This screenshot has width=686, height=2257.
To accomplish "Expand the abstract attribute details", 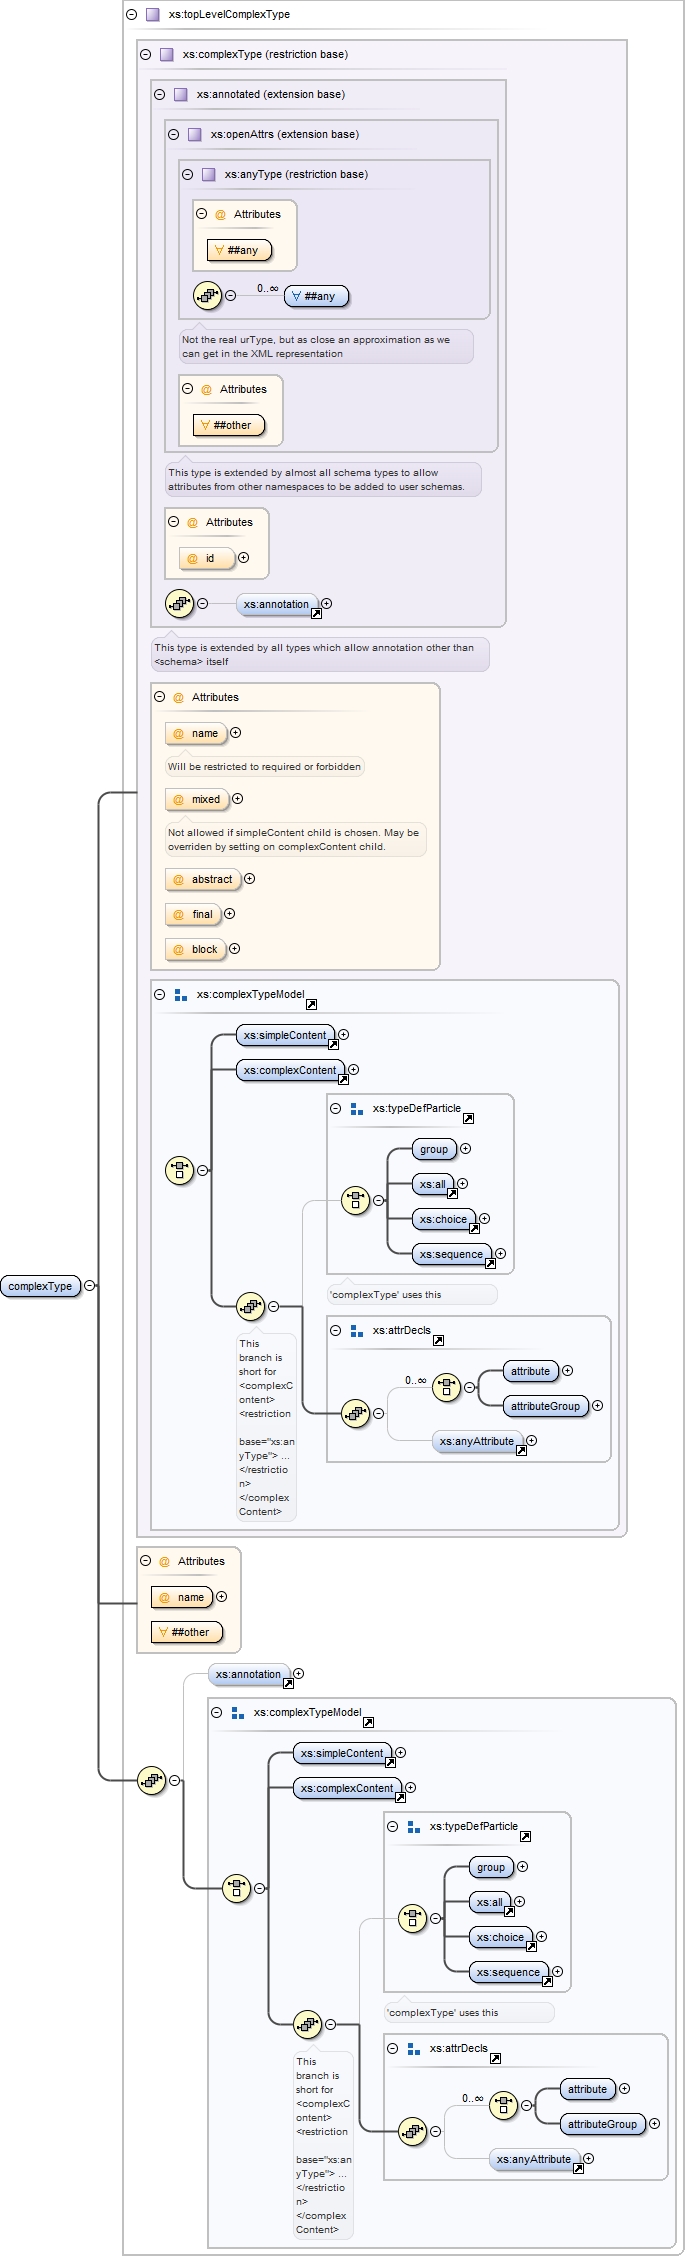I will coord(249,879).
